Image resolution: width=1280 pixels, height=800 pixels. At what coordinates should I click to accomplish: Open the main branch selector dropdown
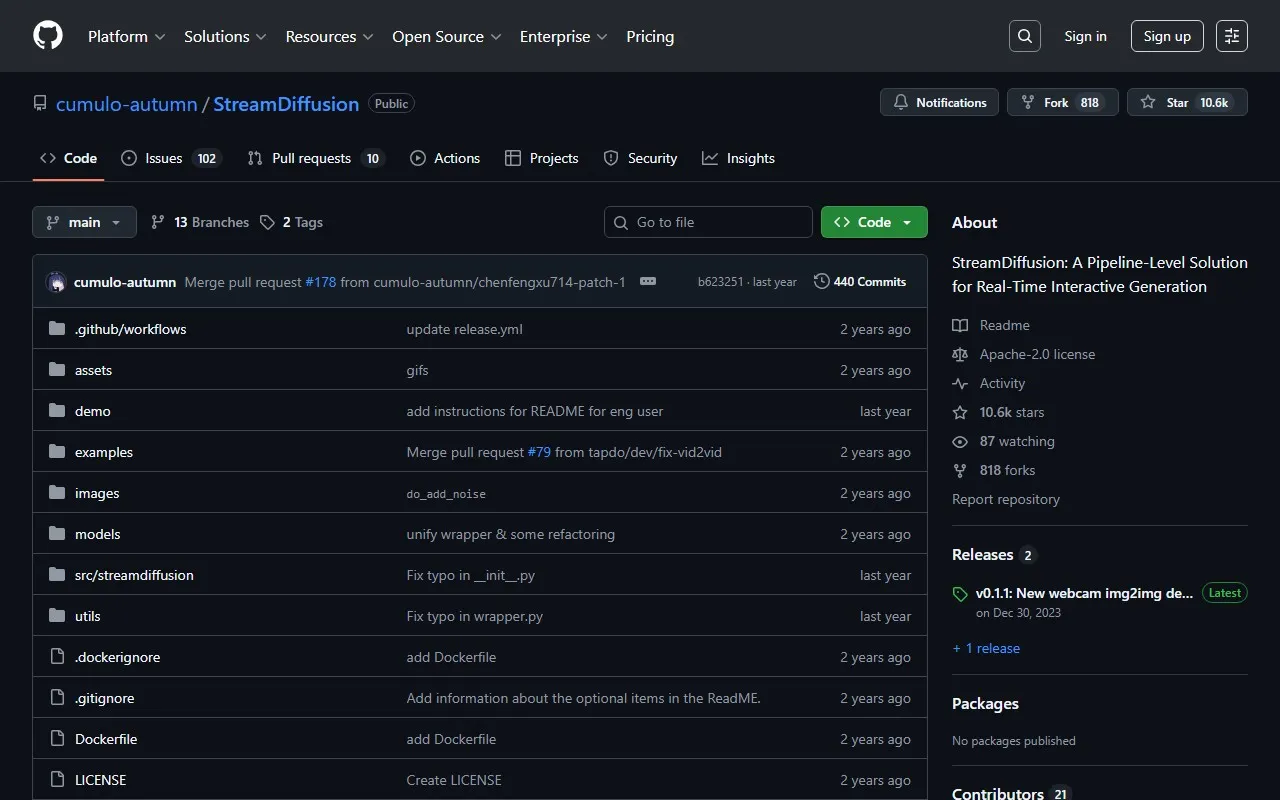(84, 222)
